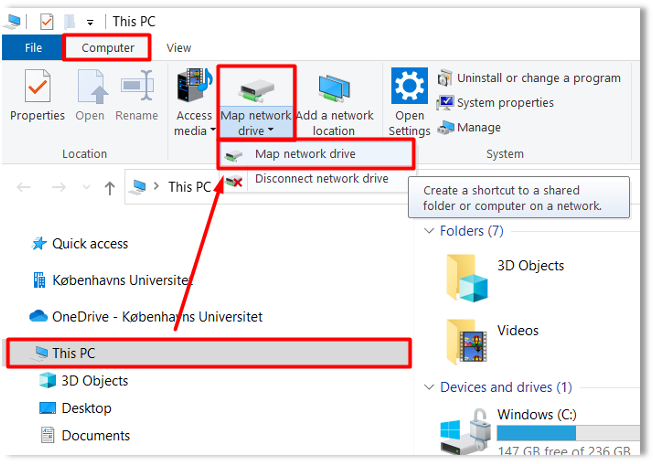The image size is (654, 464).
Task: Go back with the Back arrow
Action: (23, 187)
